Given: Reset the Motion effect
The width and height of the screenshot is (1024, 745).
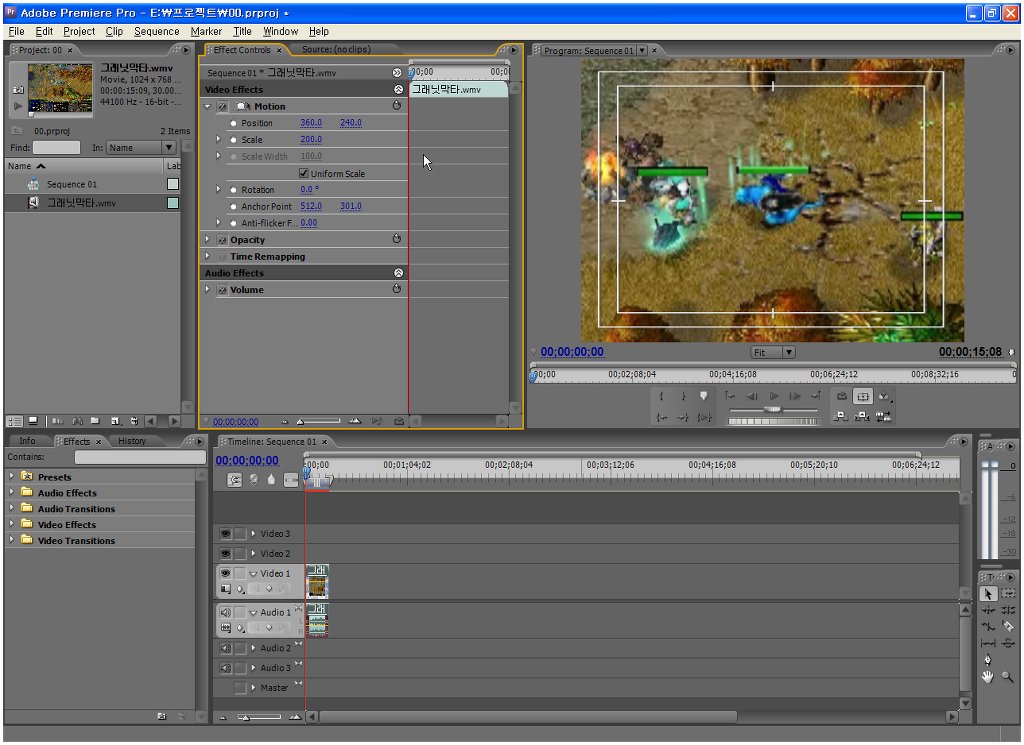Looking at the screenshot, I should coord(397,106).
